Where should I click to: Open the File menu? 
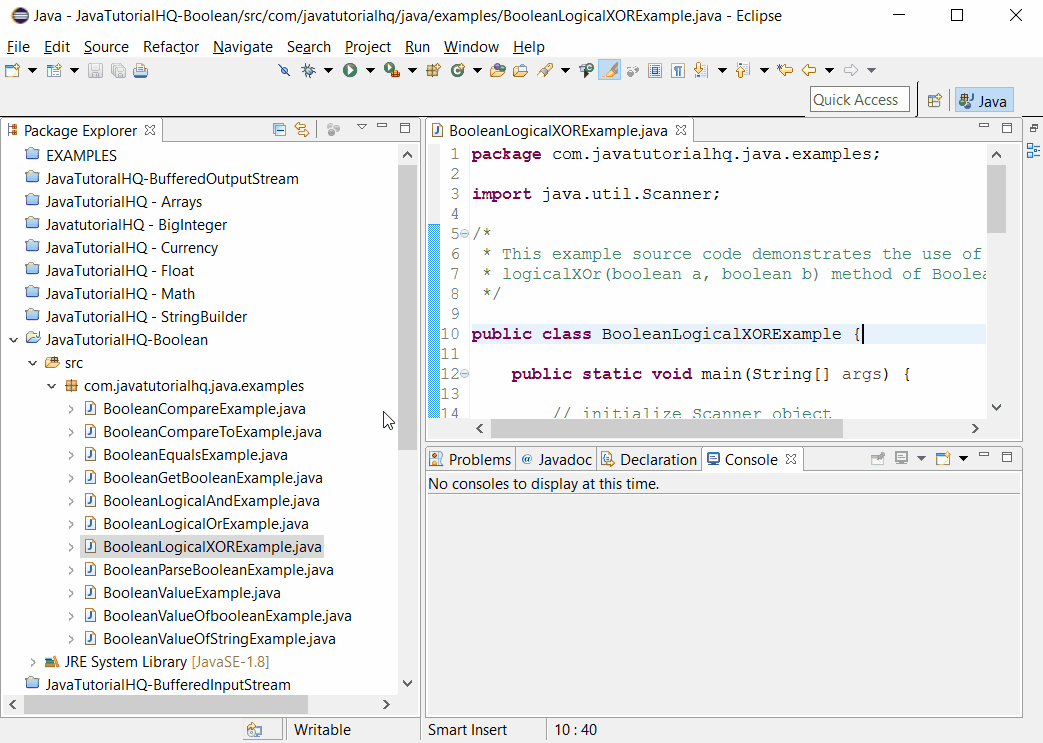tap(18, 47)
